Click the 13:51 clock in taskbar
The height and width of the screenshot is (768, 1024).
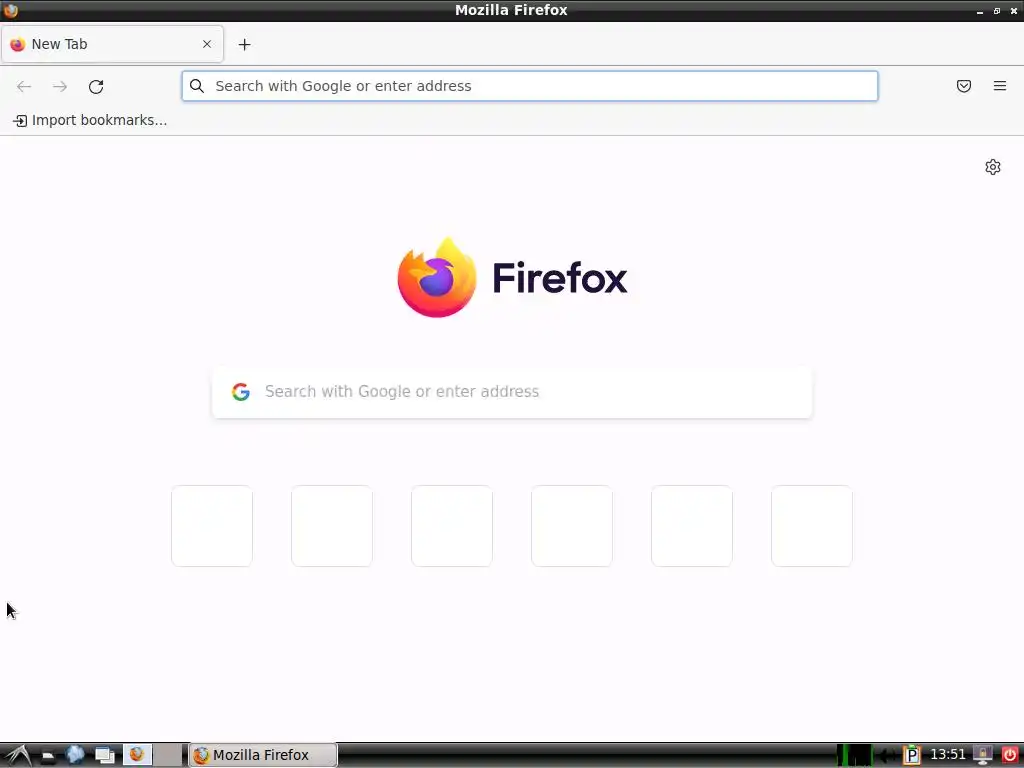pyautogui.click(x=948, y=755)
